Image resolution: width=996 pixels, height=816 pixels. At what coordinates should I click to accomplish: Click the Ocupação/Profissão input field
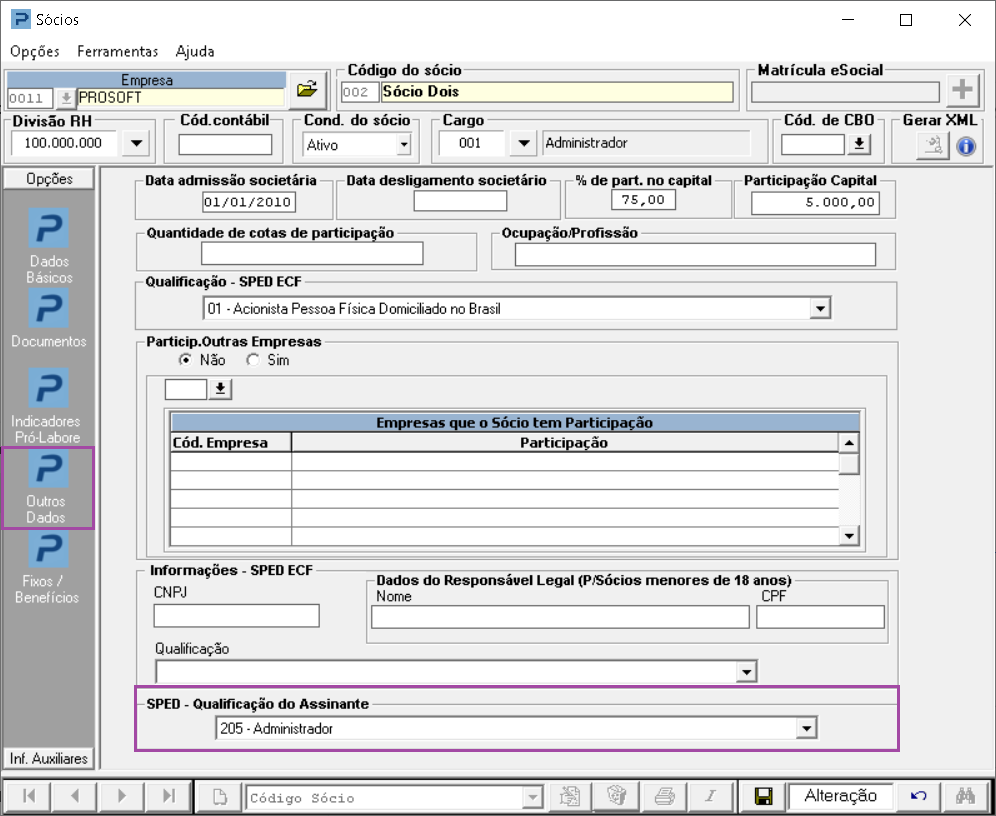pos(695,255)
